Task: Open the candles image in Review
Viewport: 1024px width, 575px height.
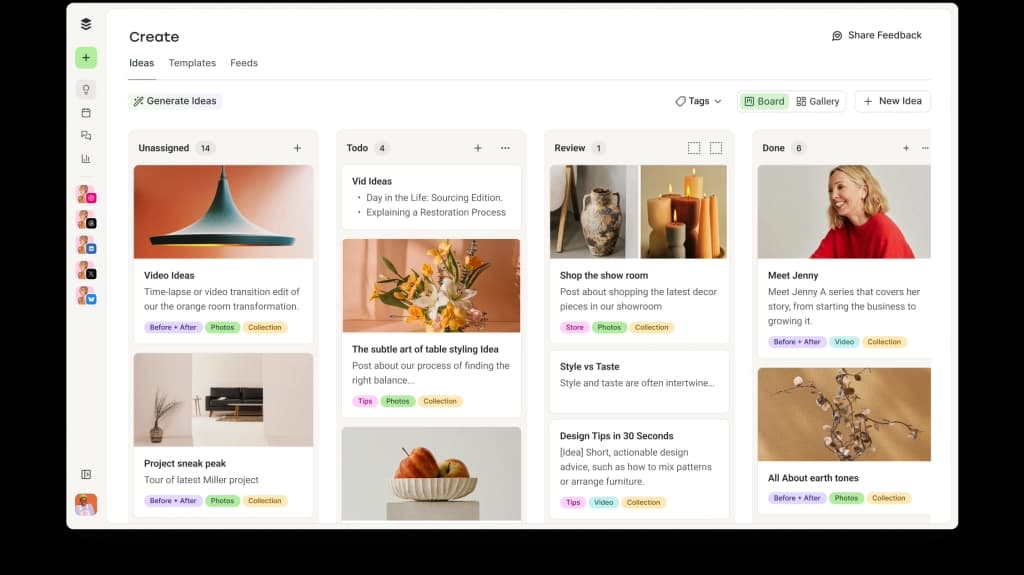Action: (684, 212)
